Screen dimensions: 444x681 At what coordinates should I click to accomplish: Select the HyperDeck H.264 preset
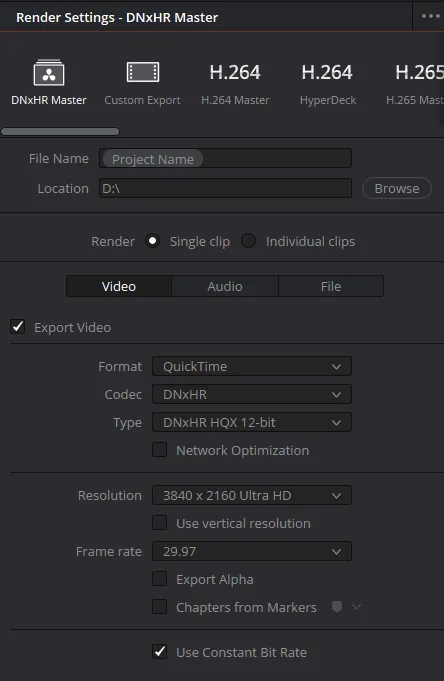pyautogui.click(x=327, y=83)
